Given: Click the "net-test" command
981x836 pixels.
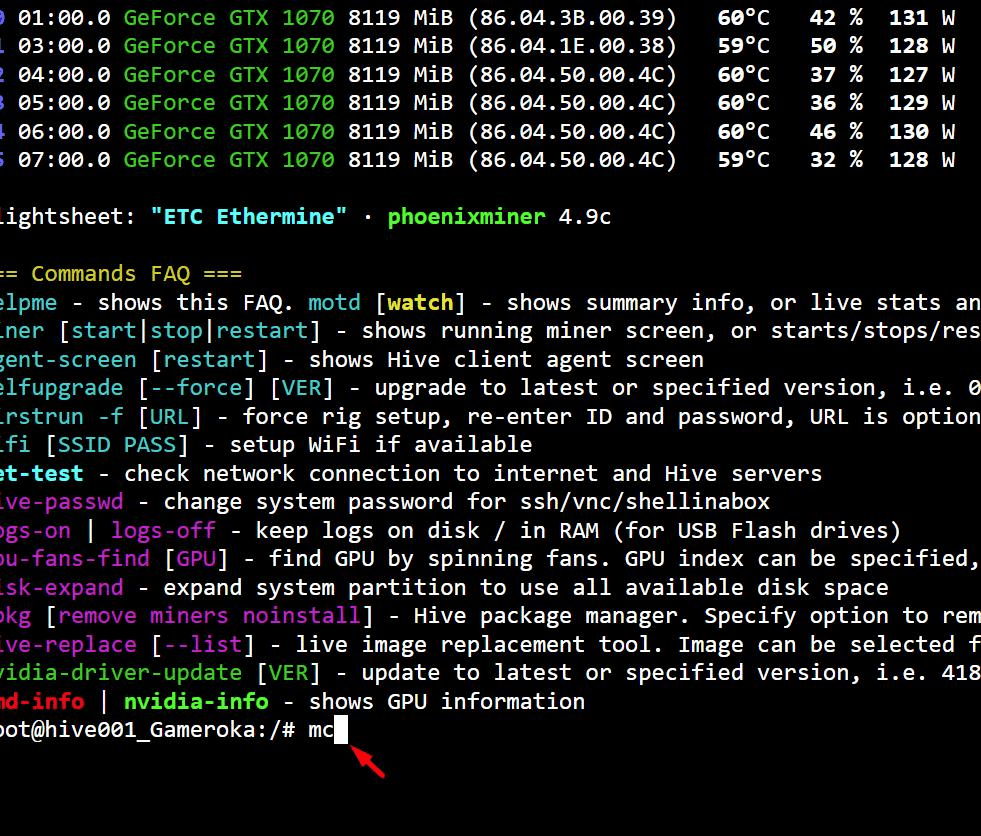Looking at the screenshot, I should click(41, 473).
